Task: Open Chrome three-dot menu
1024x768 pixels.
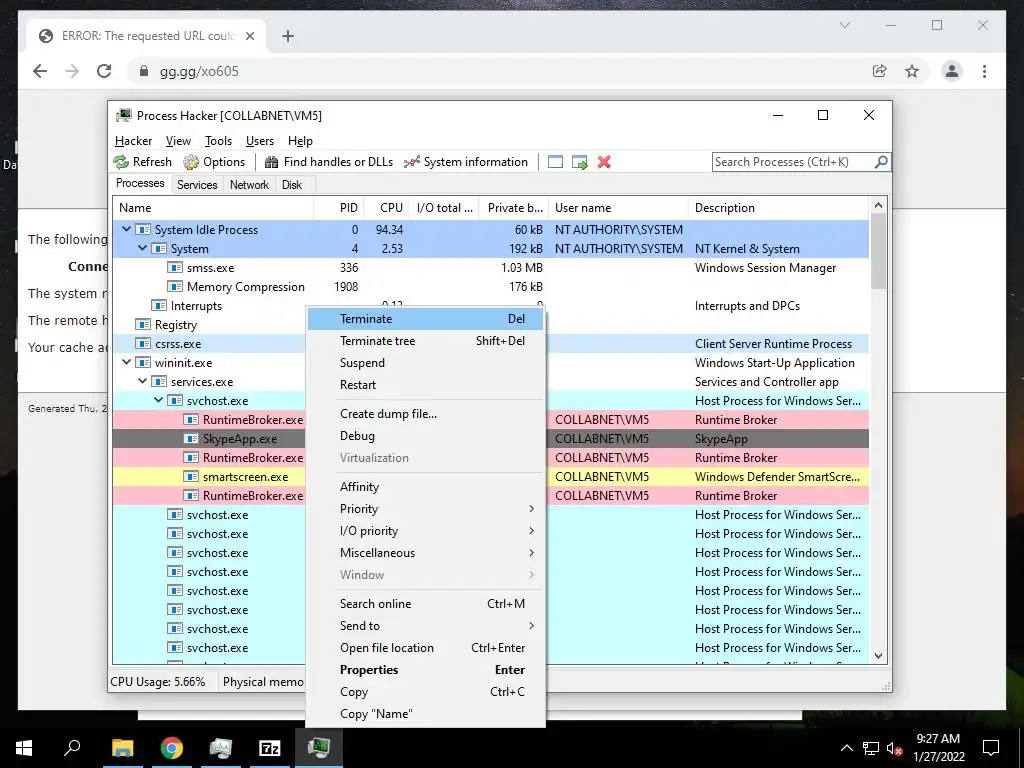Action: tap(984, 71)
